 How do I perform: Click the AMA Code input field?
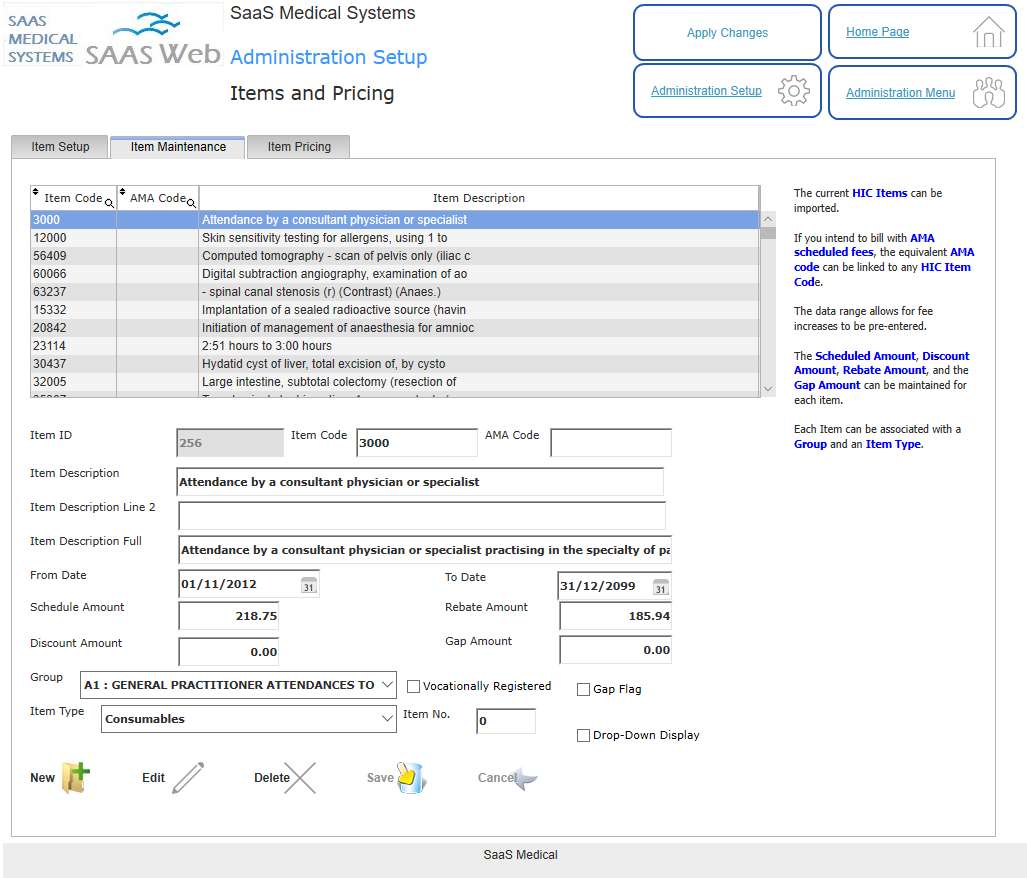pyautogui.click(x=611, y=443)
